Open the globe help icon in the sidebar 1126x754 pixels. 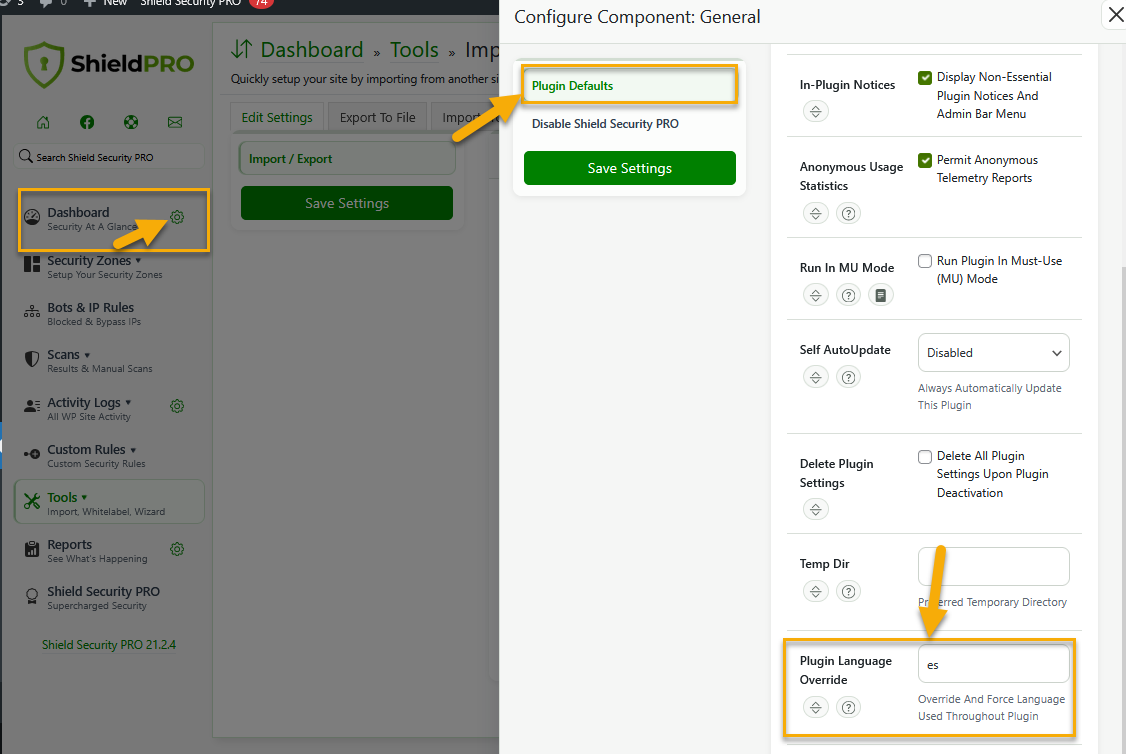pos(131,122)
